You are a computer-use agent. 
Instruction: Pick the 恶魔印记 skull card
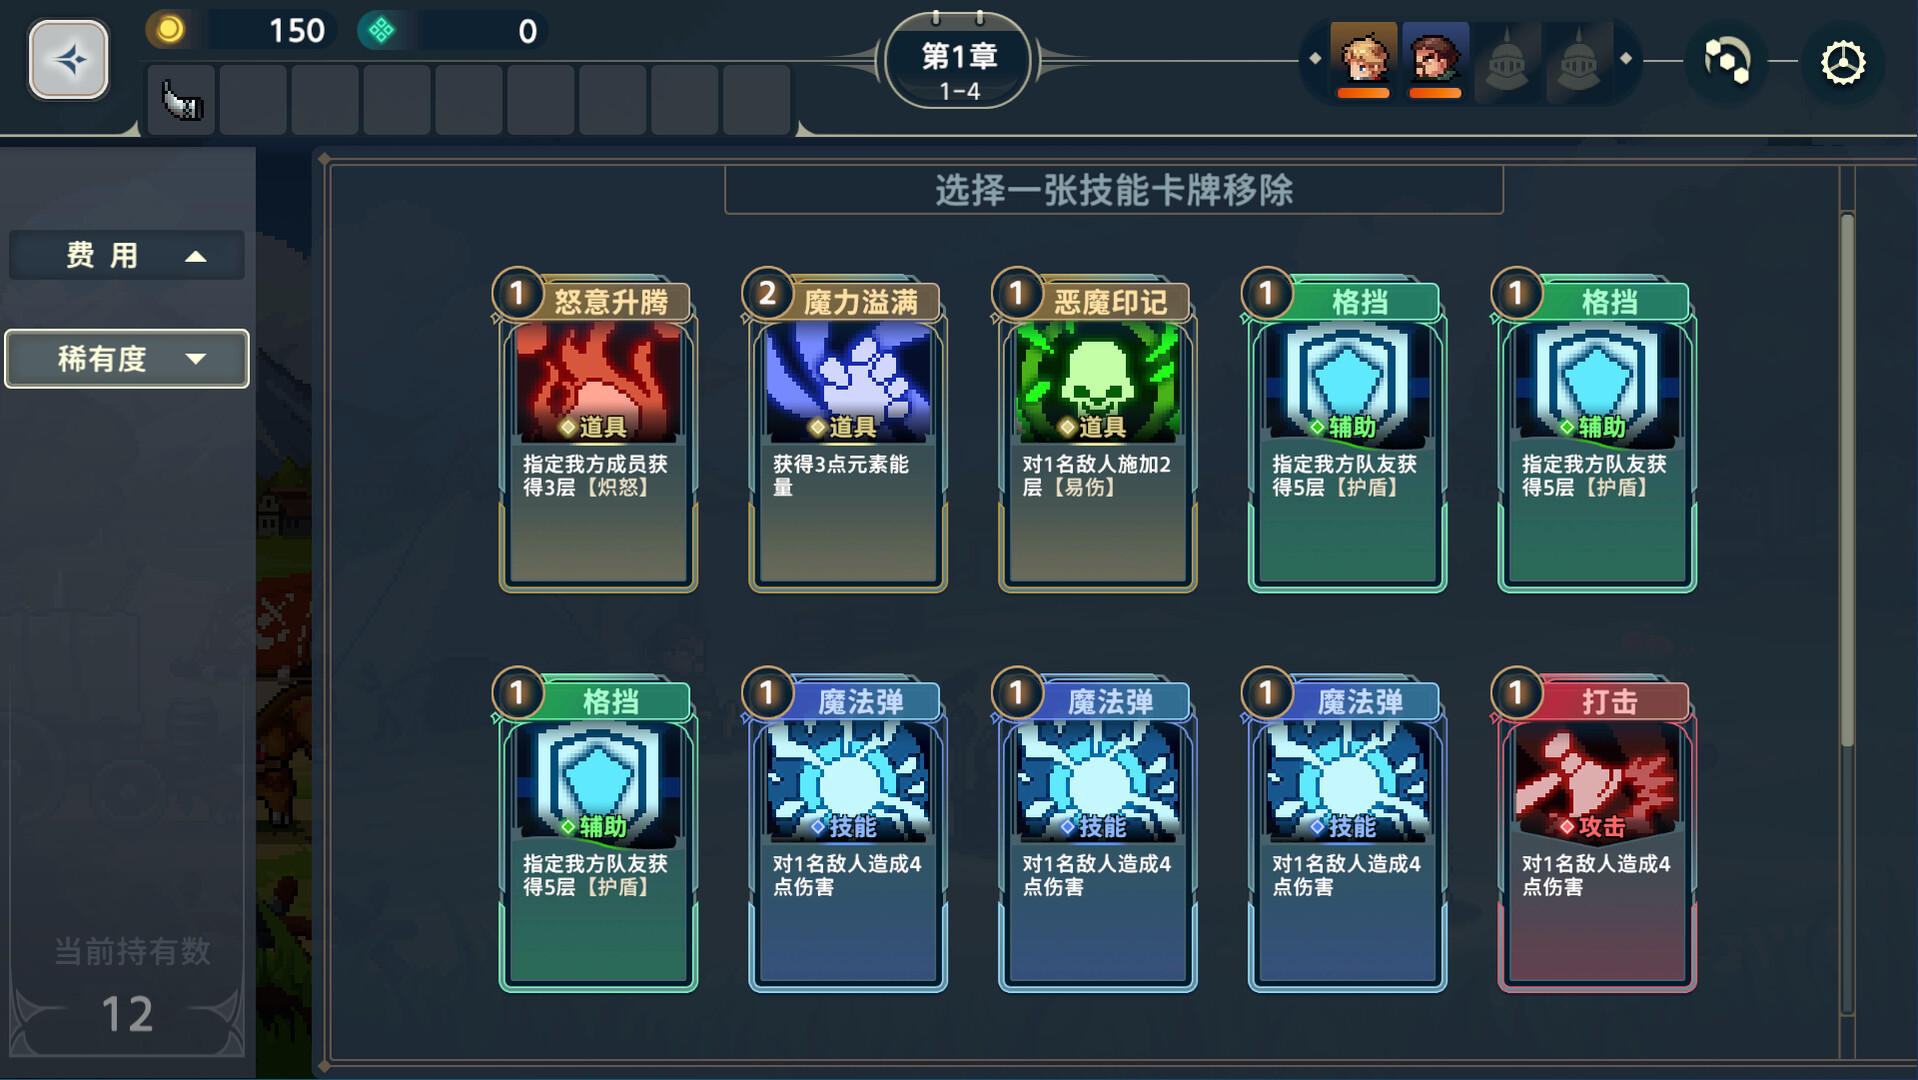[1096, 431]
